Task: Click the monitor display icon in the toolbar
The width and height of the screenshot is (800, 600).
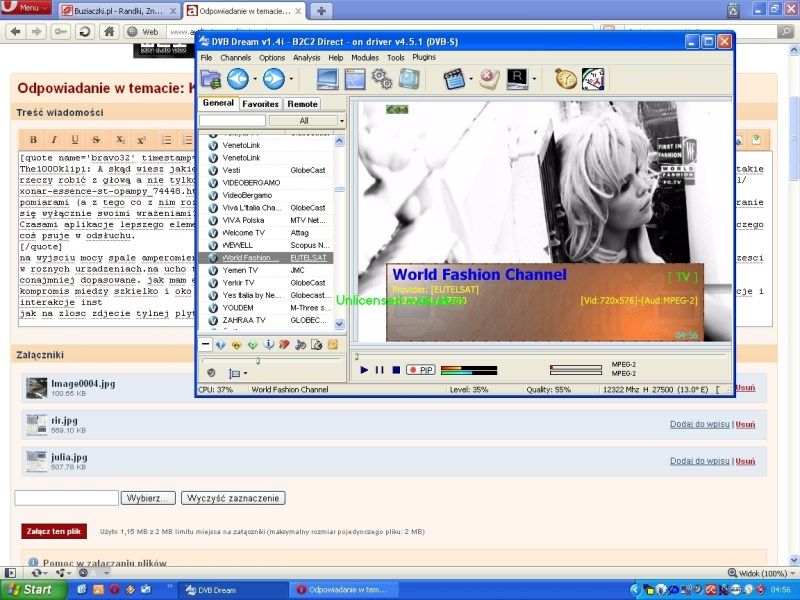Action: (x=327, y=79)
